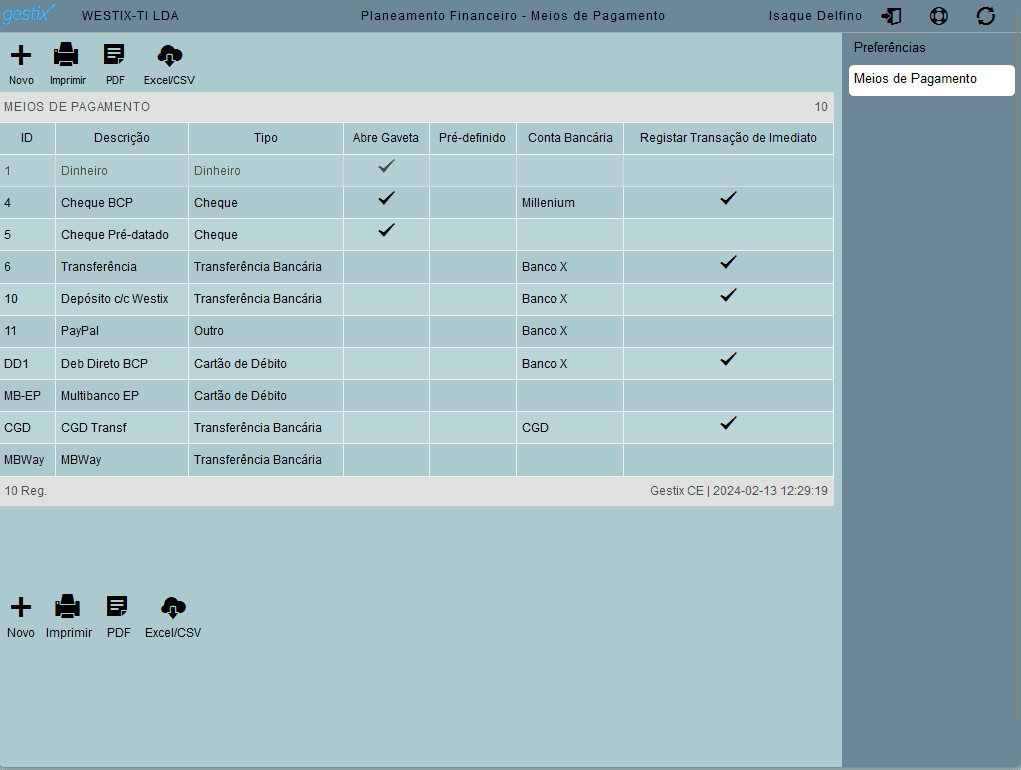Open the Deb Direto BCP description cell
The height and width of the screenshot is (770, 1021).
point(122,363)
